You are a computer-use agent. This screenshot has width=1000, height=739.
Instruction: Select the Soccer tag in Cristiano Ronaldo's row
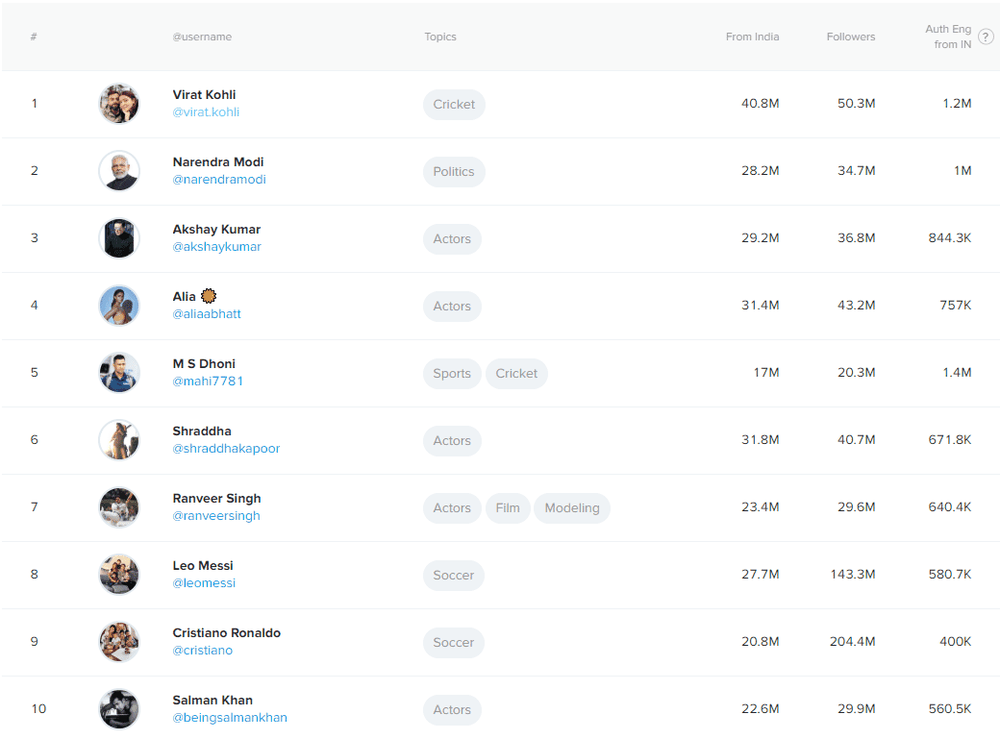click(453, 643)
